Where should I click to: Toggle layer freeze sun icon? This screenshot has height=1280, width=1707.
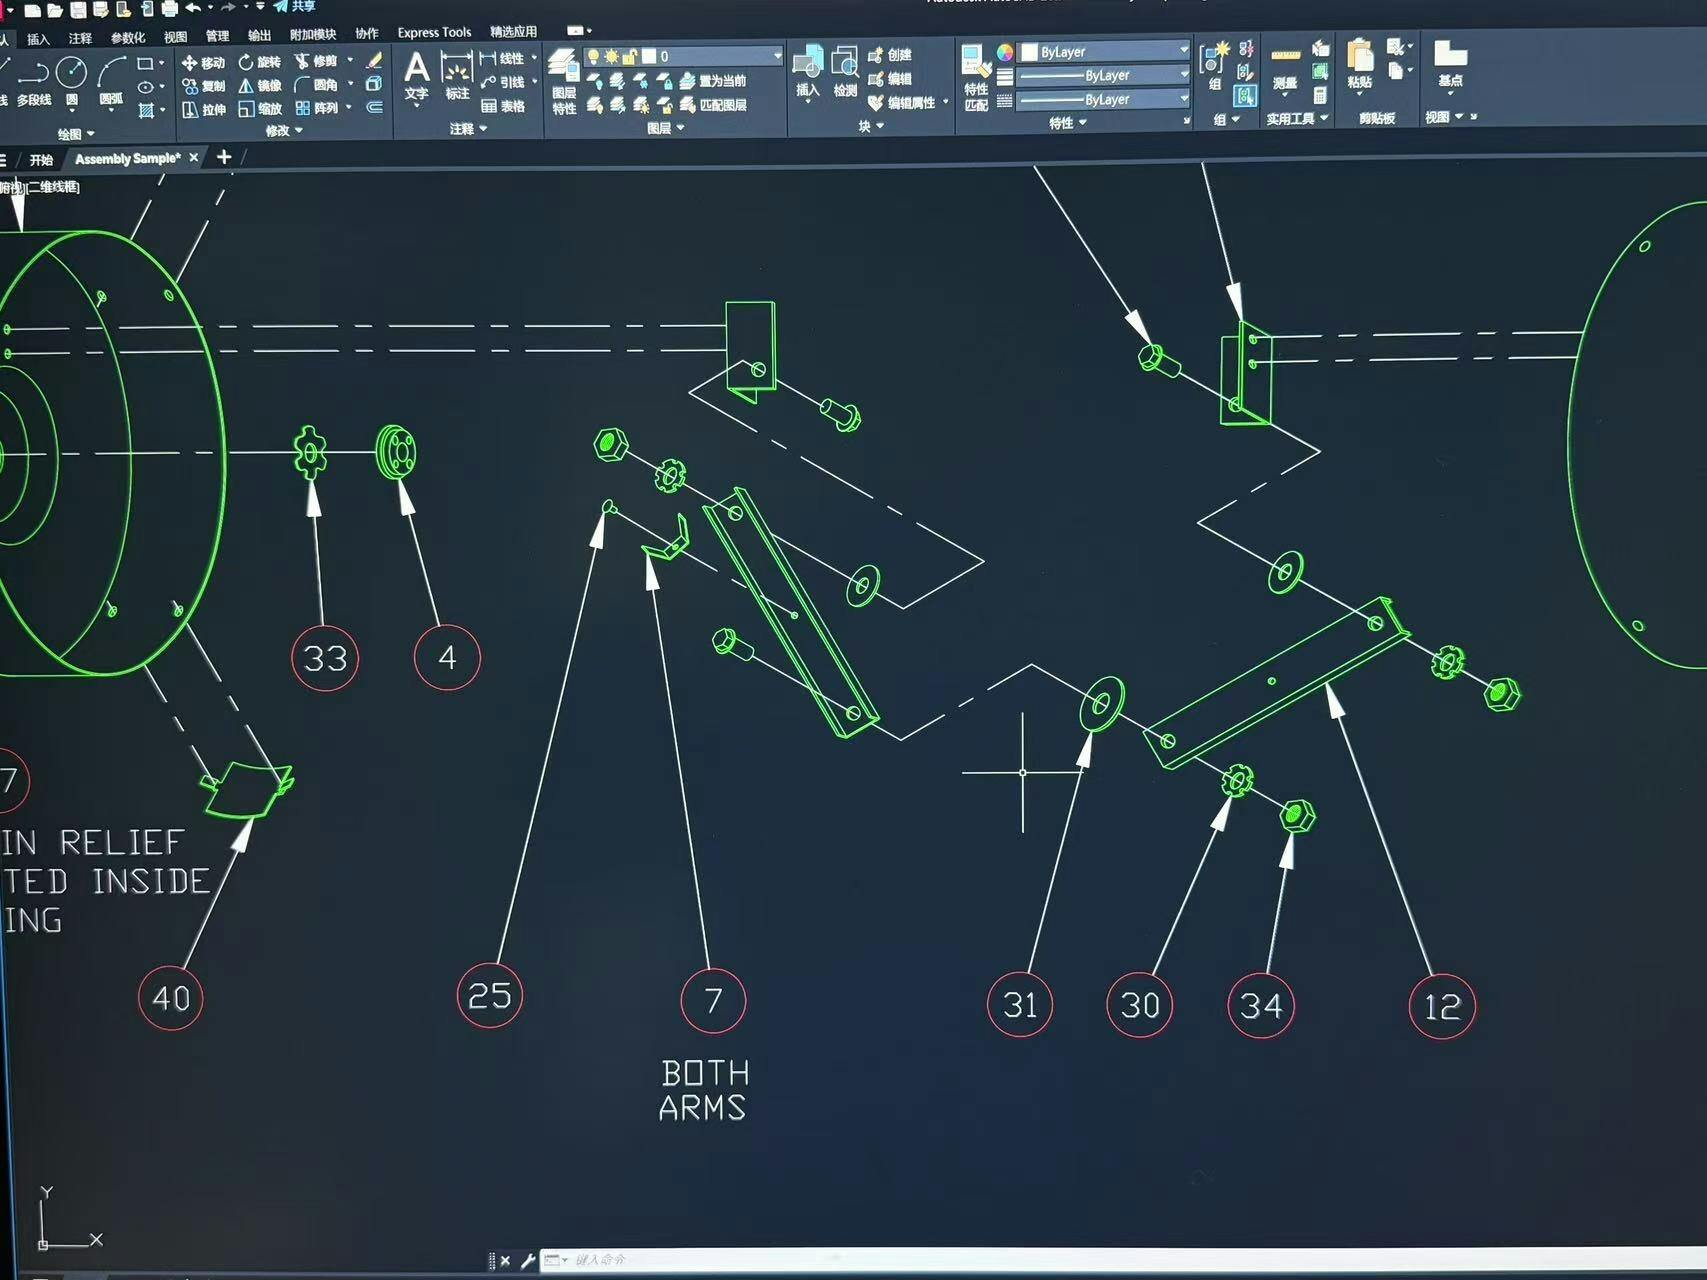click(611, 56)
